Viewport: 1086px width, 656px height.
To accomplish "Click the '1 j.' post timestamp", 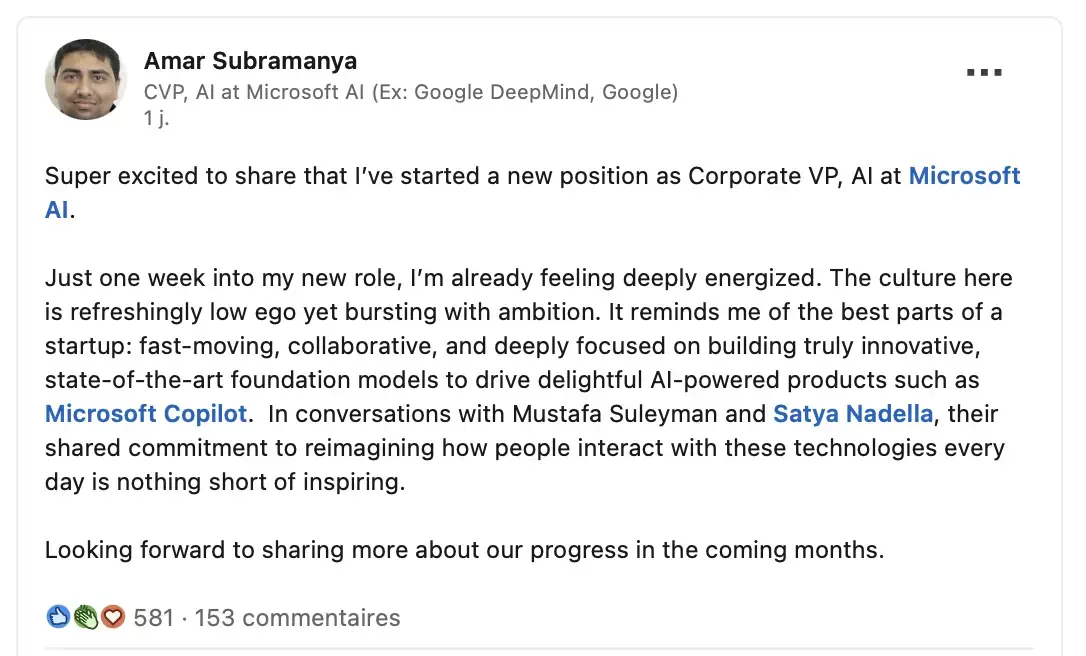I will (157, 117).
